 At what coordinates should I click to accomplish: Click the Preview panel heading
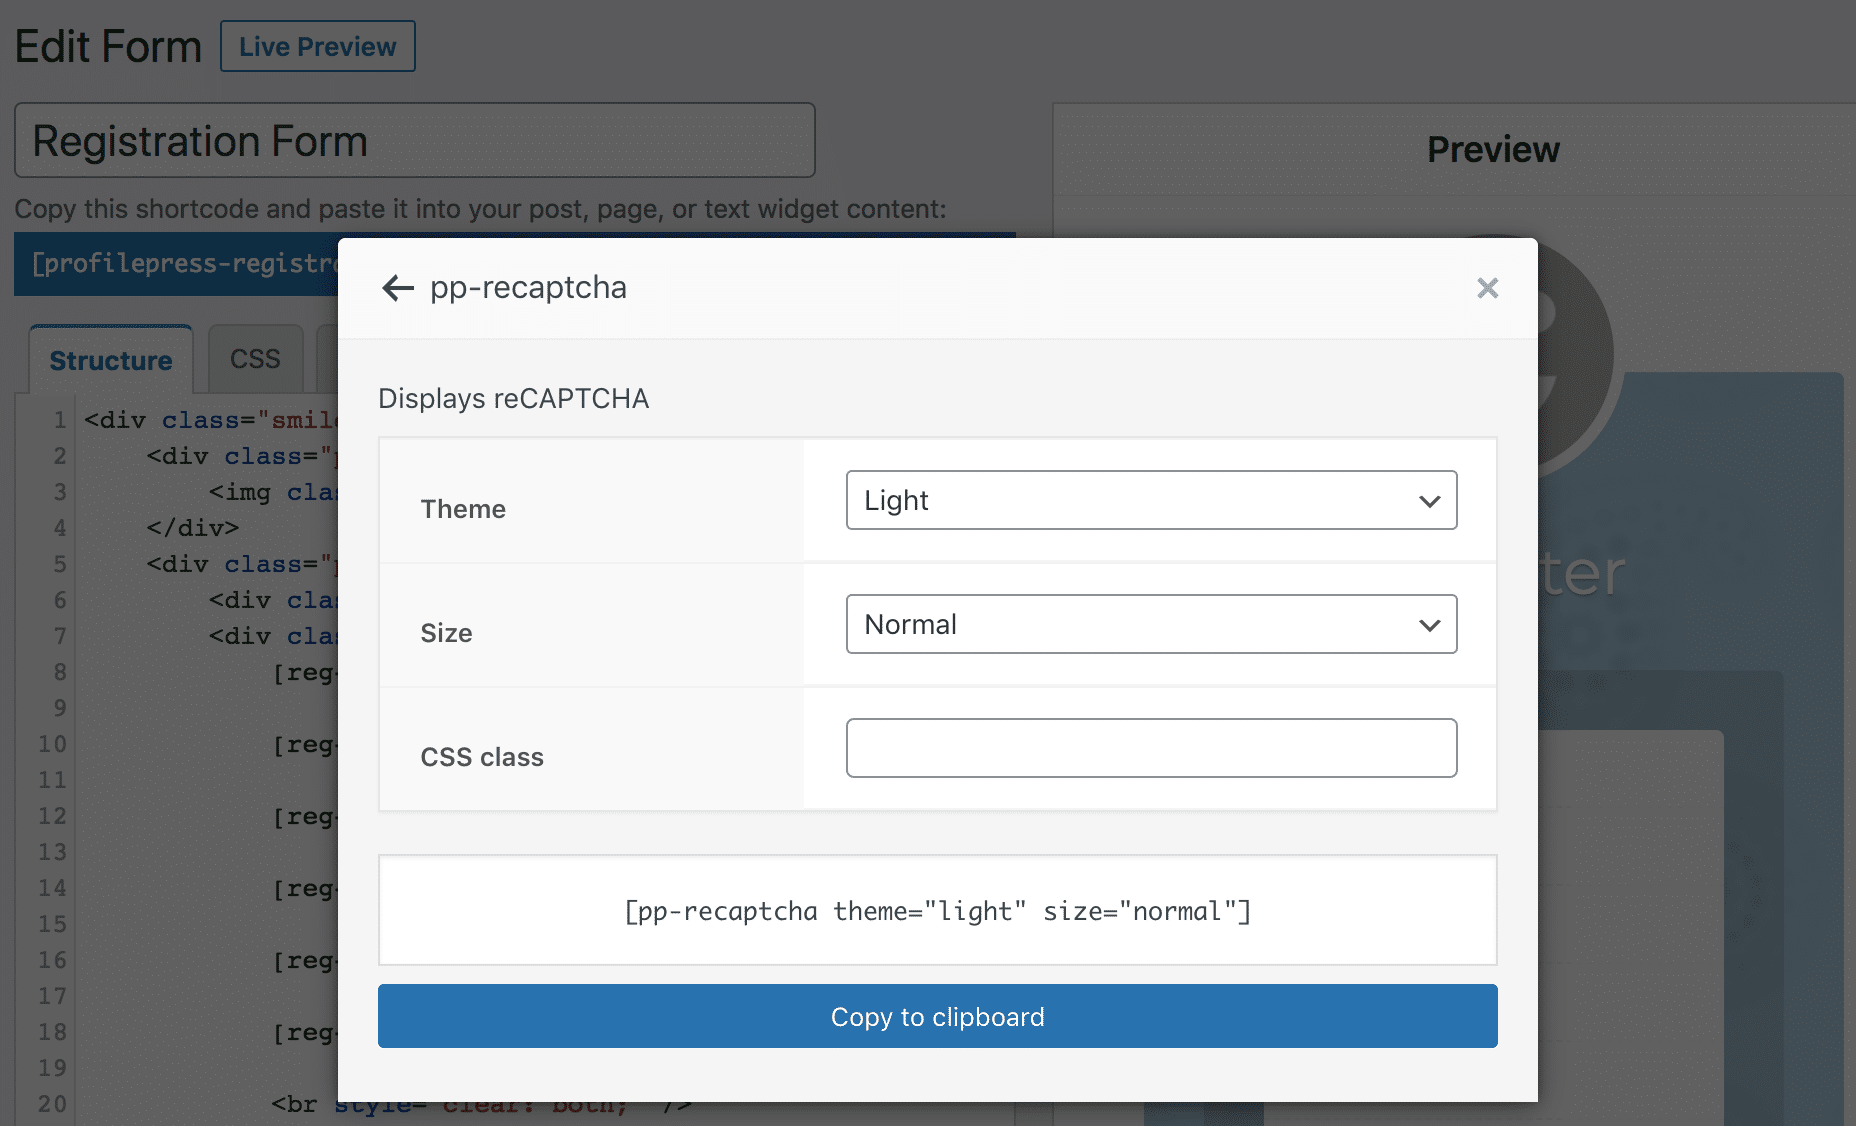(x=1493, y=150)
